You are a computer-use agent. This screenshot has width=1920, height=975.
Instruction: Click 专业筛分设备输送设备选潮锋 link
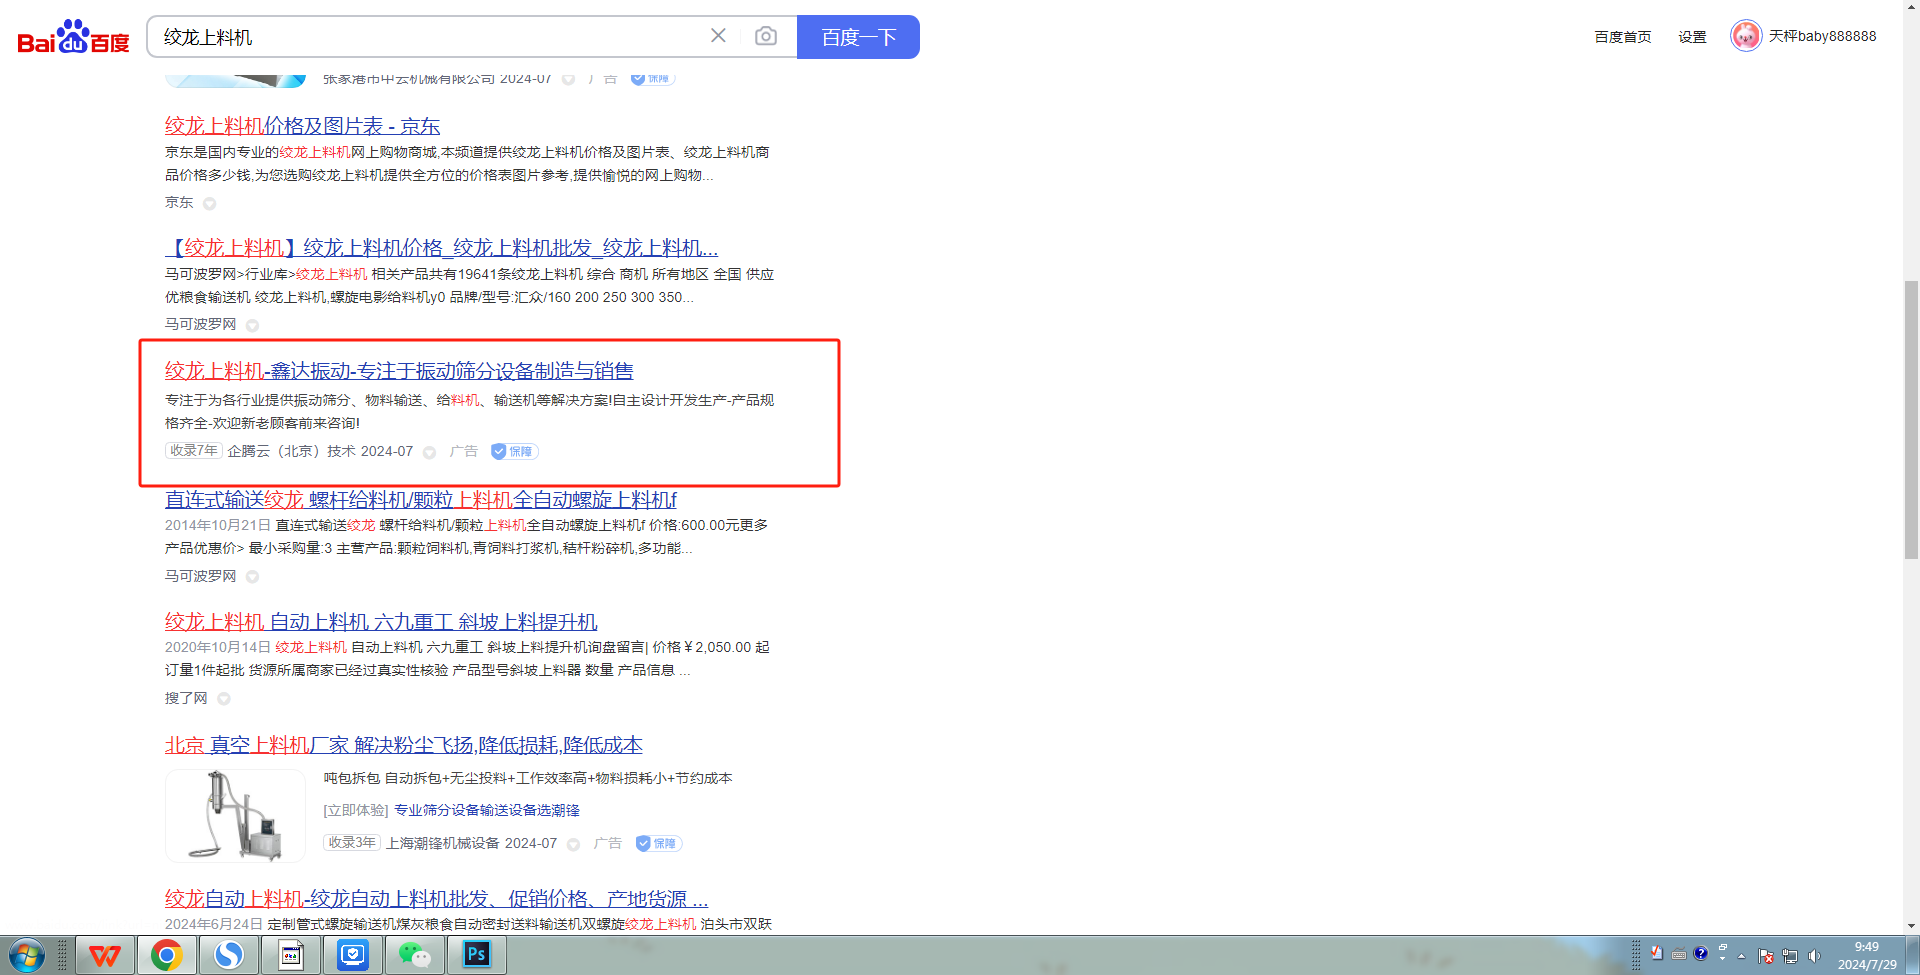pyautogui.click(x=487, y=810)
